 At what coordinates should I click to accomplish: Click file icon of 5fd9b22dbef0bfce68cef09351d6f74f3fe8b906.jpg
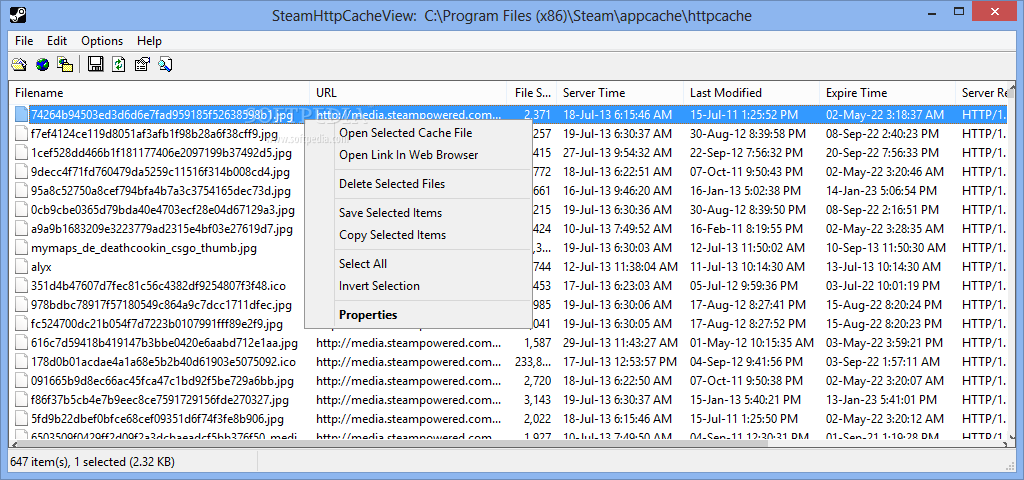click(21, 419)
